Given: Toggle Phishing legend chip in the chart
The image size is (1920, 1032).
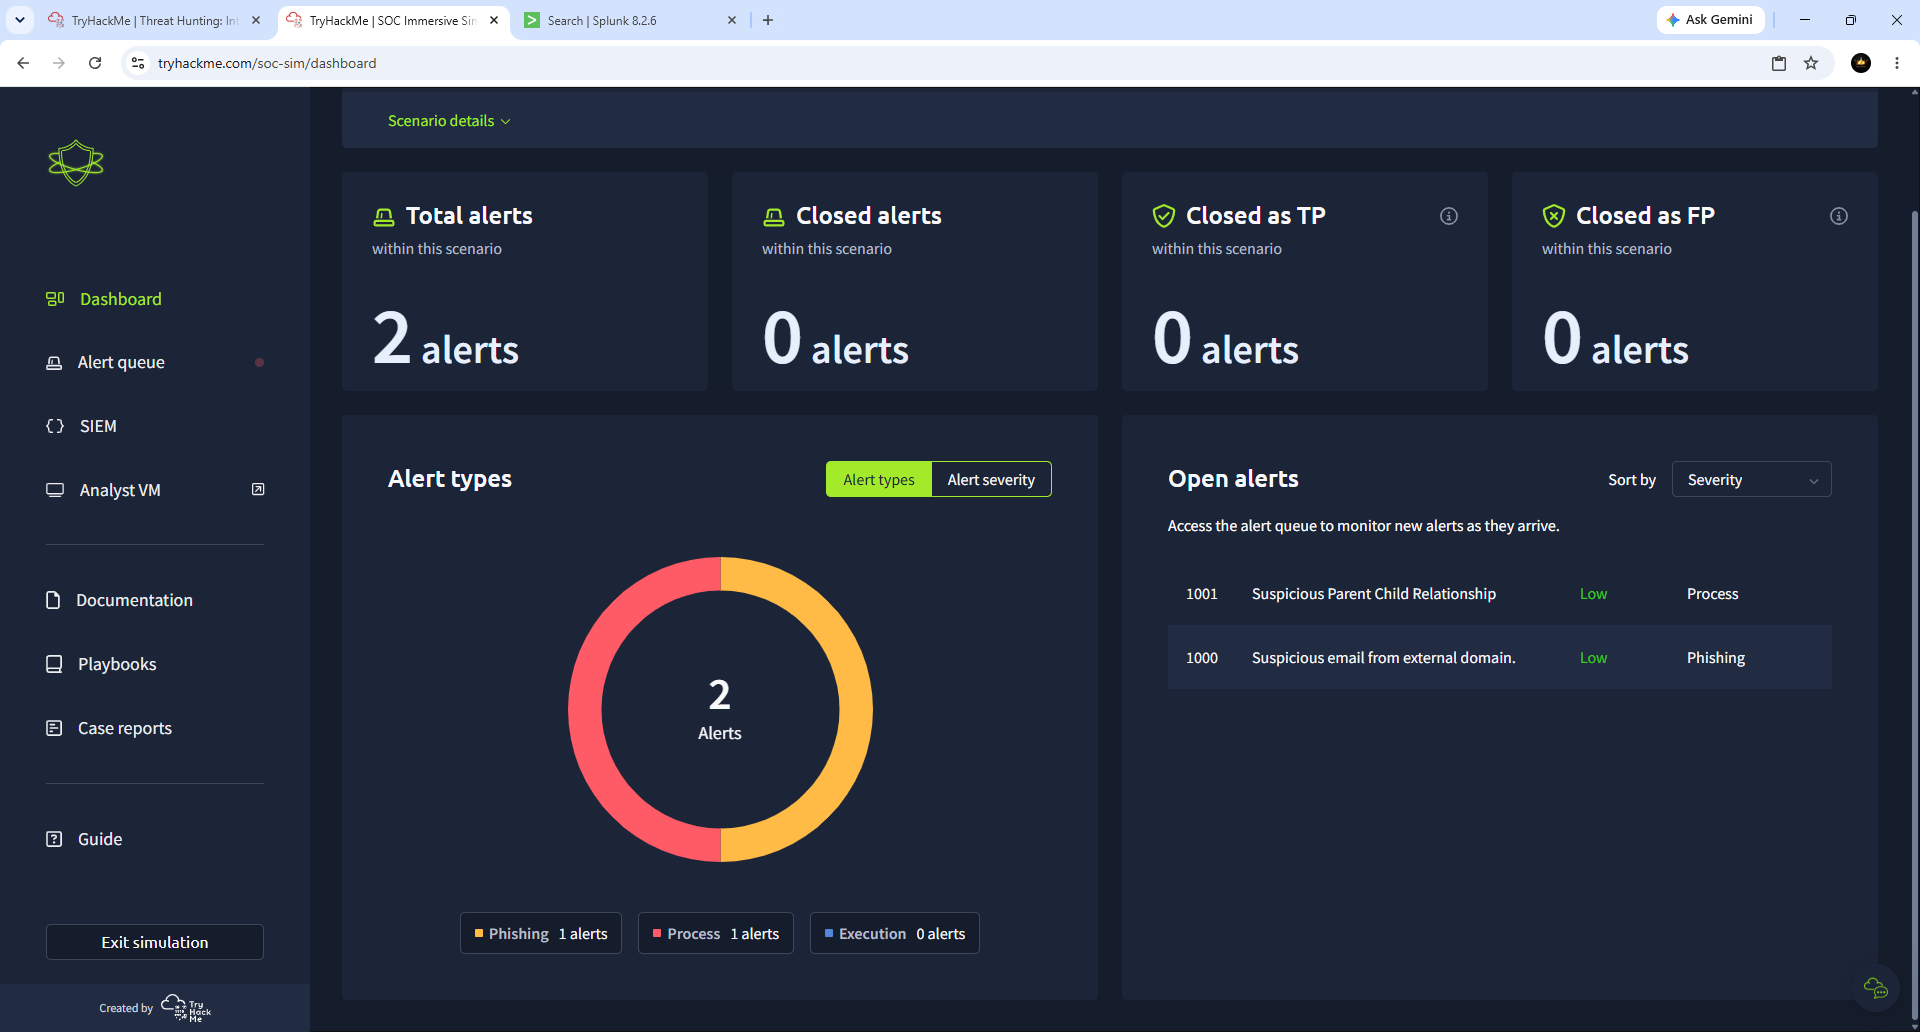Looking at the screenshot, I should [x=541, y=933].
